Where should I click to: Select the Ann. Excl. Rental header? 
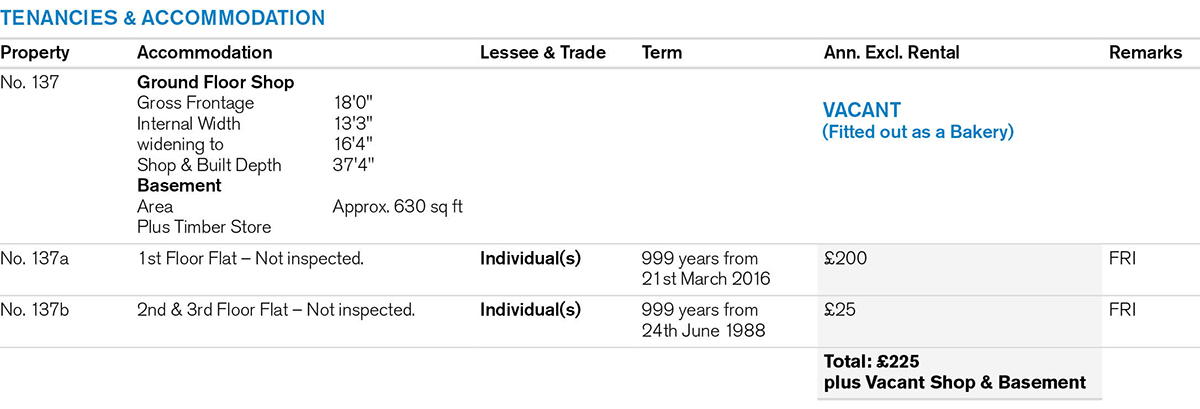pyautogui.click(x=891, y=53)
